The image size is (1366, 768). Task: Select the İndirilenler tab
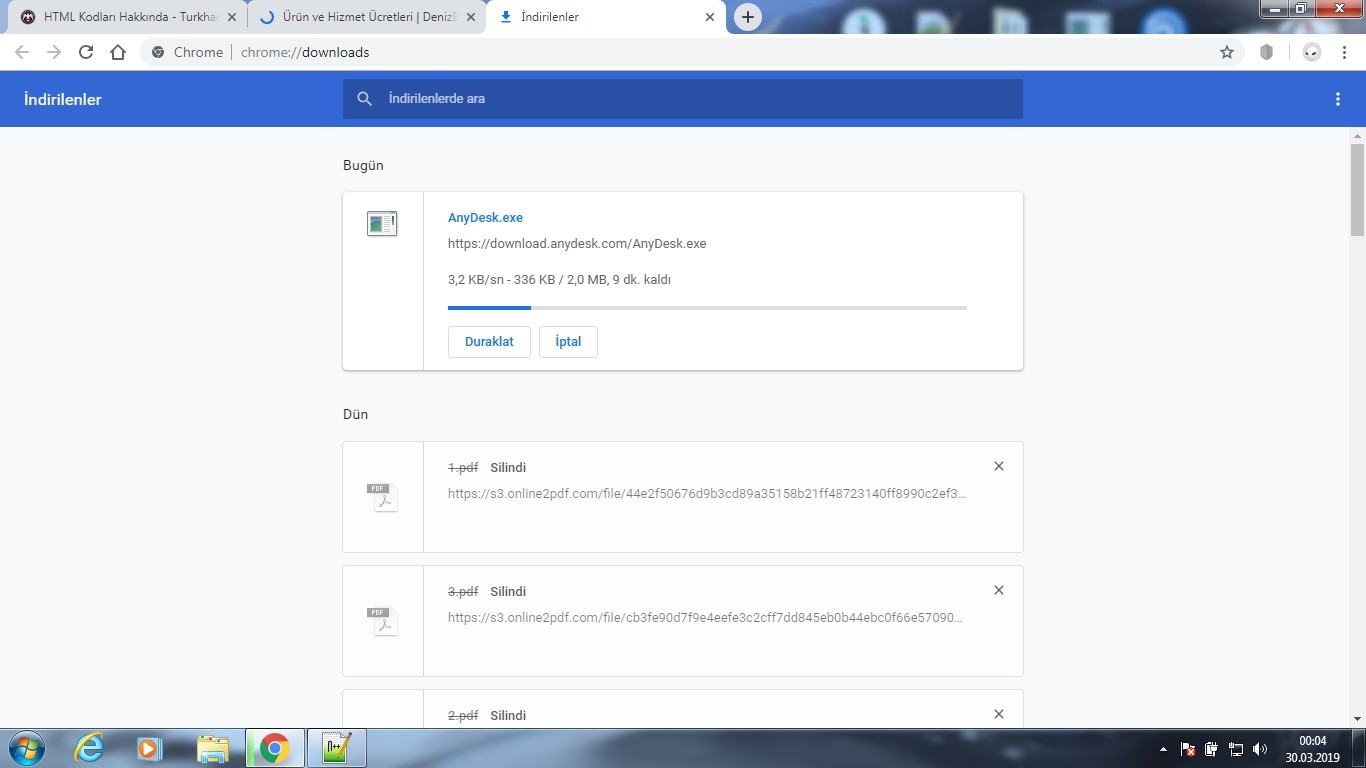pos(605,17)
